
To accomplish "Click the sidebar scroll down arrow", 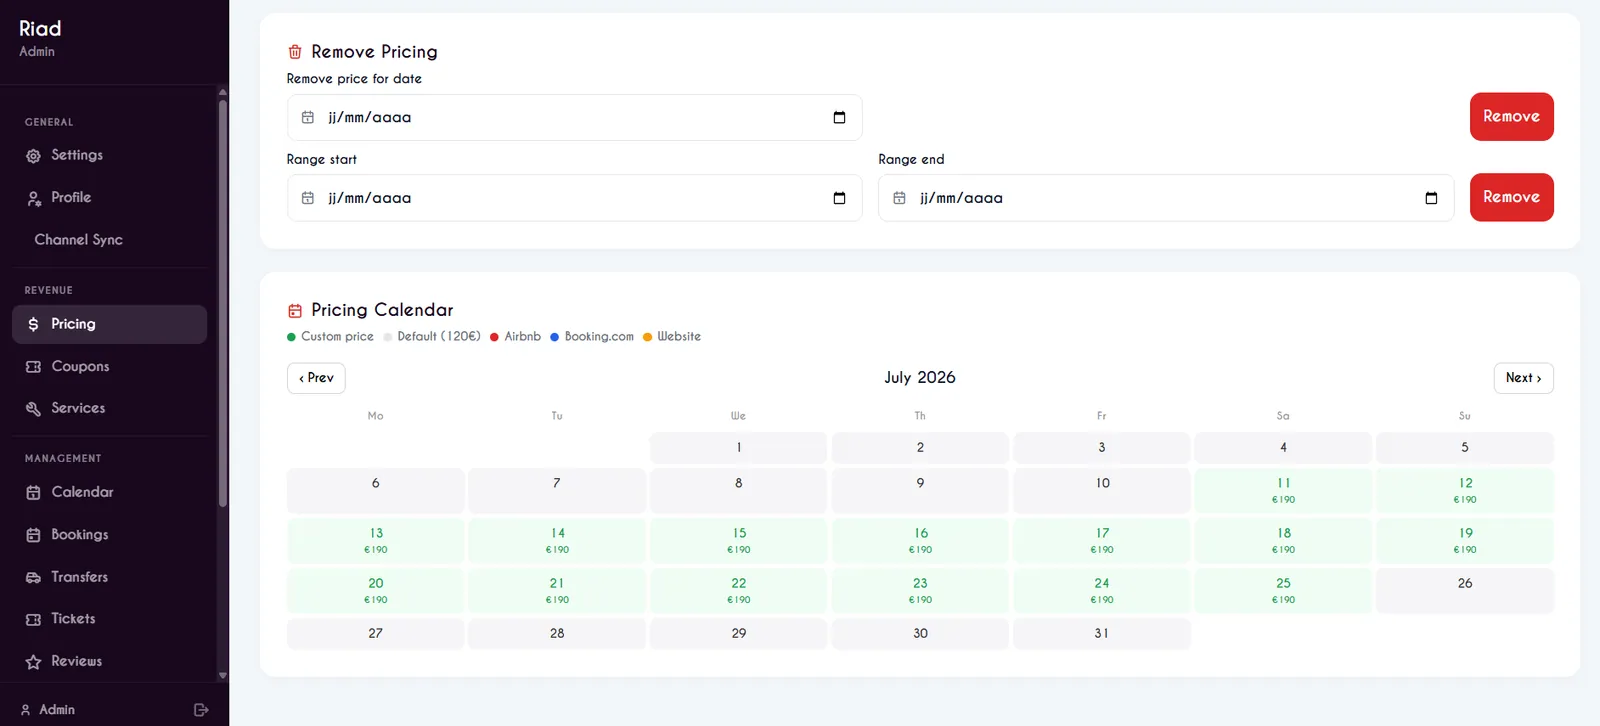I will [x=222, y=676].
